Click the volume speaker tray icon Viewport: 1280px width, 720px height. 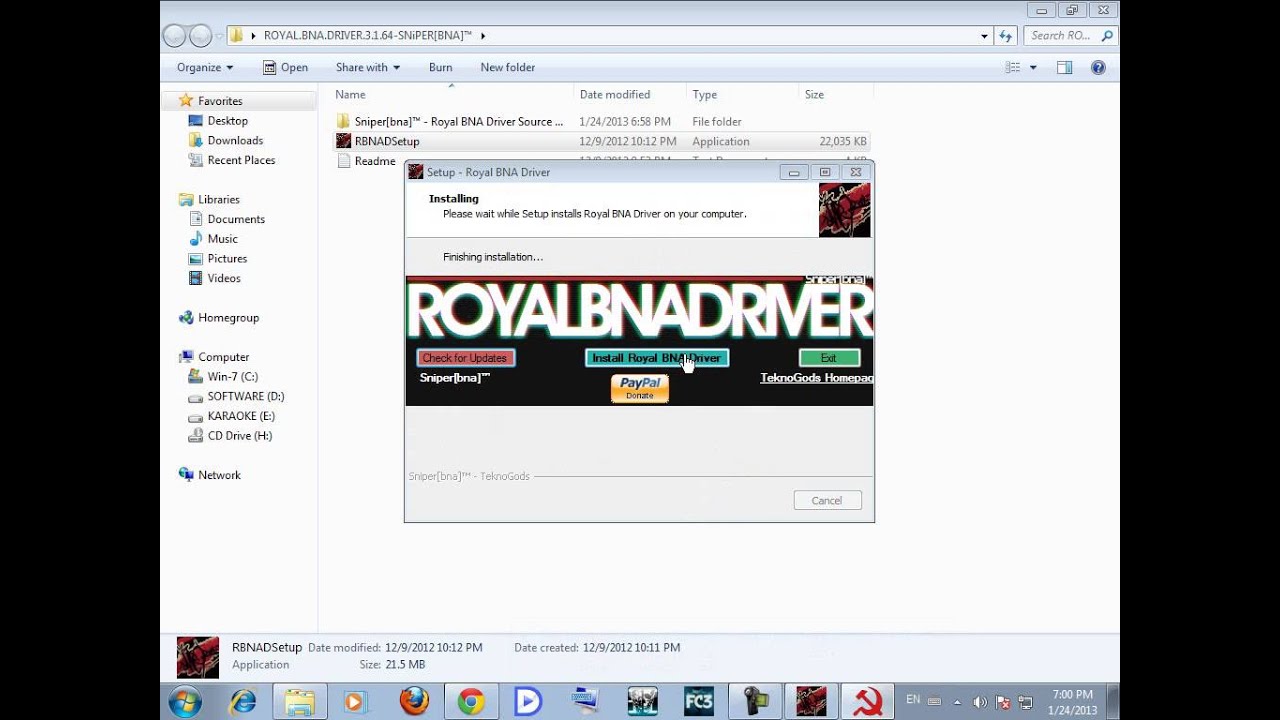(980, 703)
